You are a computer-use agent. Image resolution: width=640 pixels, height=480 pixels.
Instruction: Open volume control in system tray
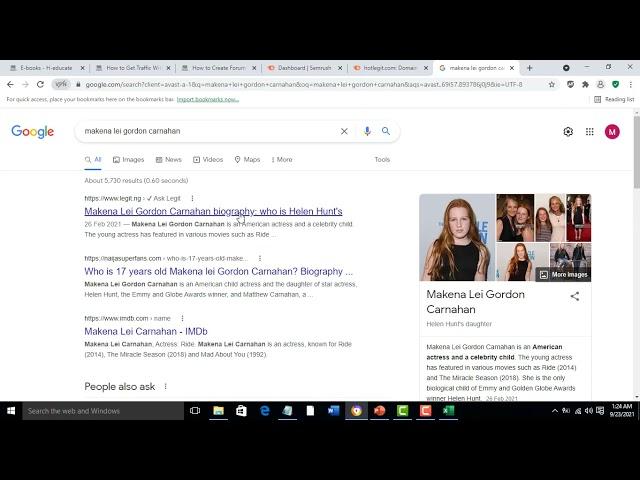point(589,411)
